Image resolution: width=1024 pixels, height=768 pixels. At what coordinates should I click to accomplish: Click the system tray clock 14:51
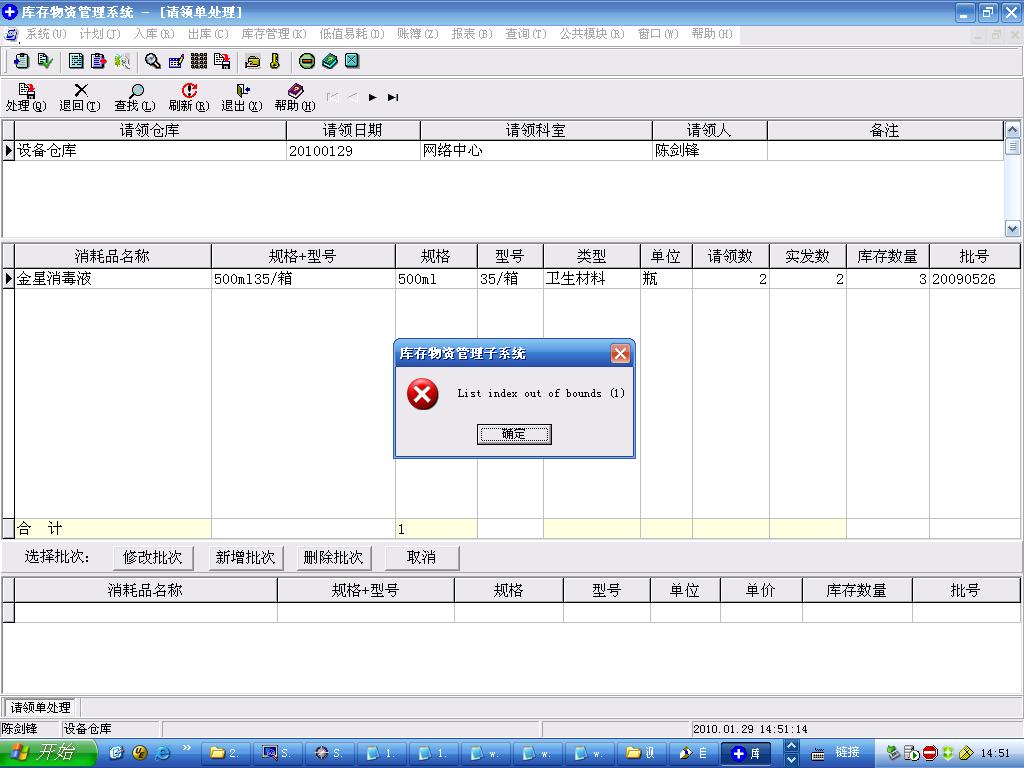995,753
